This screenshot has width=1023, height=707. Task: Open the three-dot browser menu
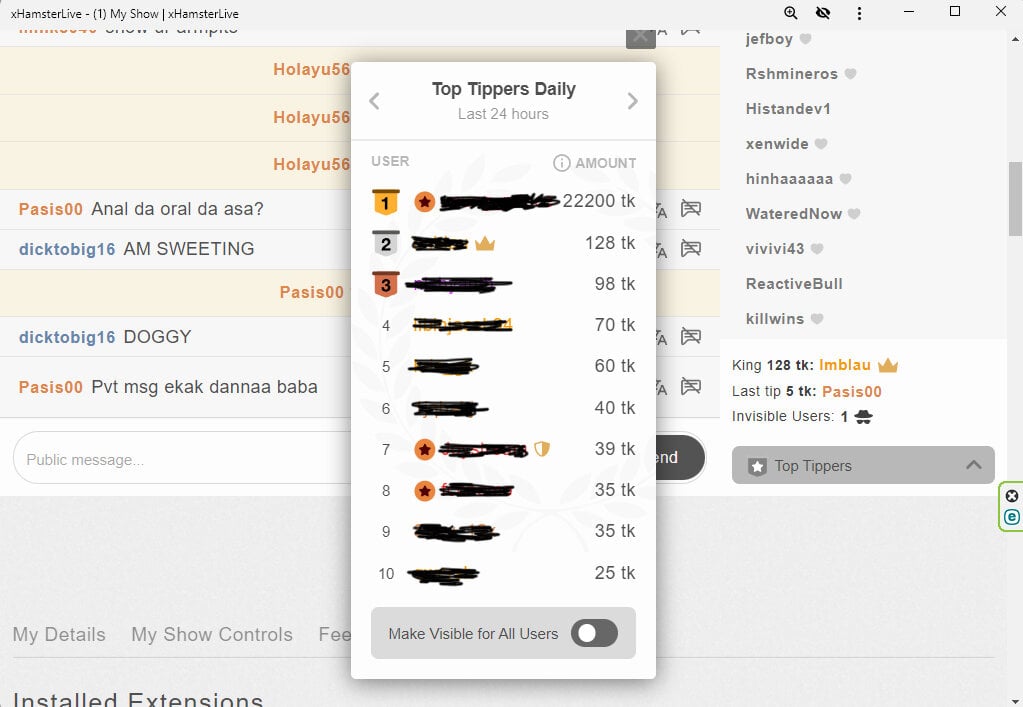click(x=860, y=13)
